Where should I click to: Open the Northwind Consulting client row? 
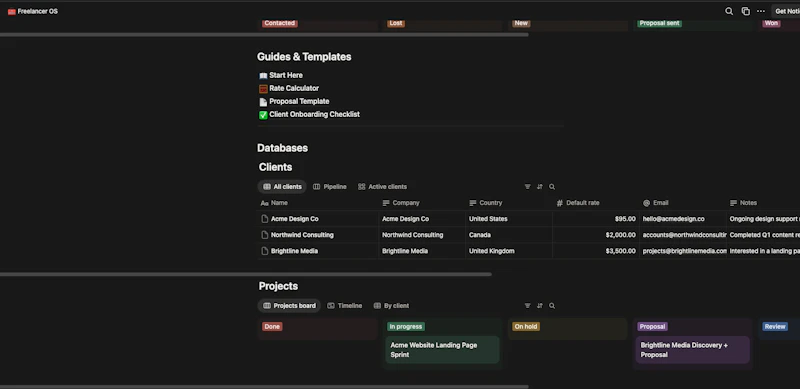tap(302, 235)
